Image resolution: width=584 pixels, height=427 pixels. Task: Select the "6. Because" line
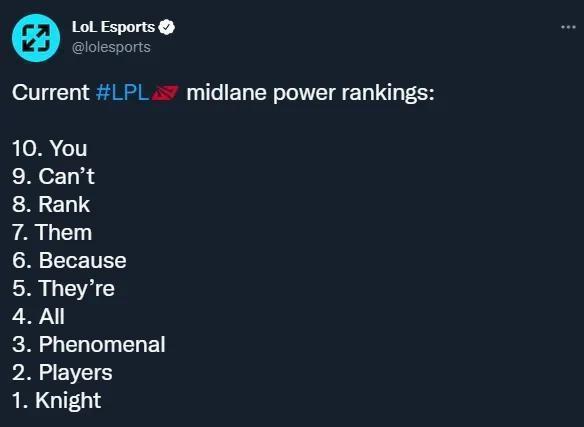pos(69,260)
